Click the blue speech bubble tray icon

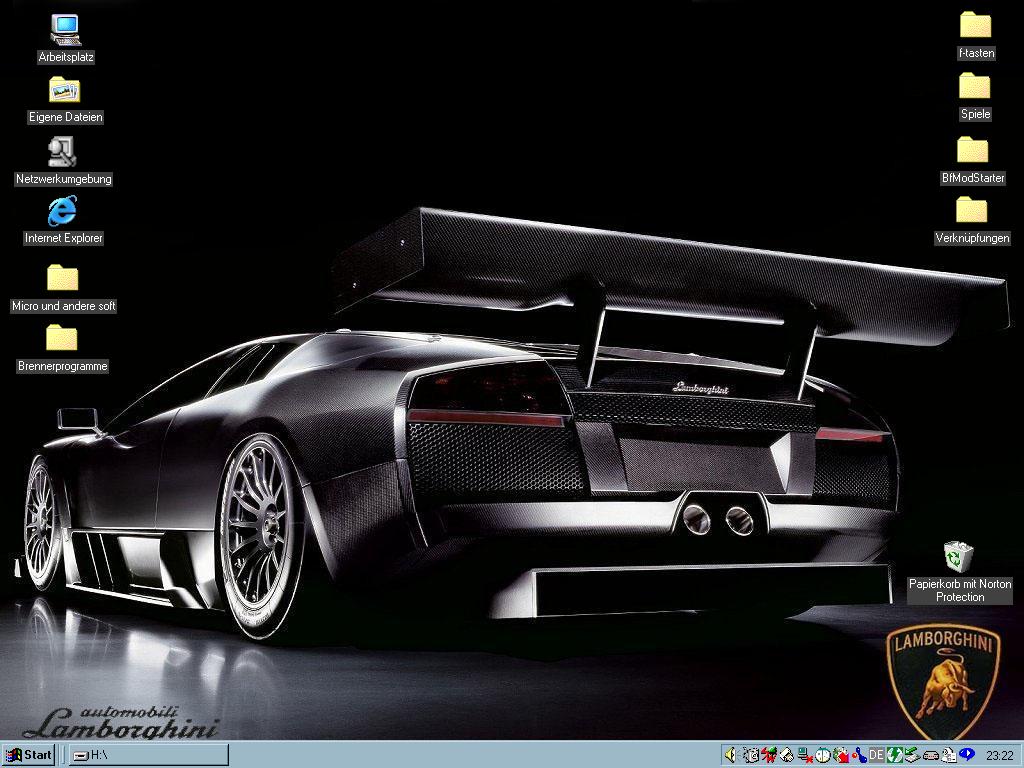coord(967,754)
